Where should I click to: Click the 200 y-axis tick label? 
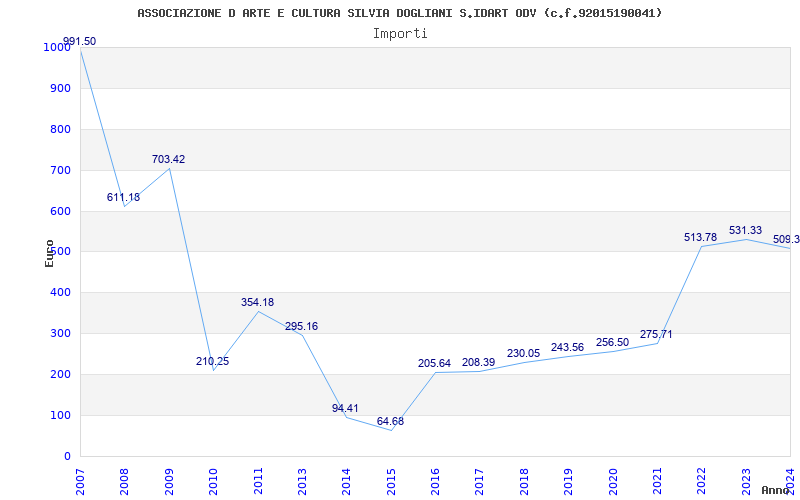(60, 374)
